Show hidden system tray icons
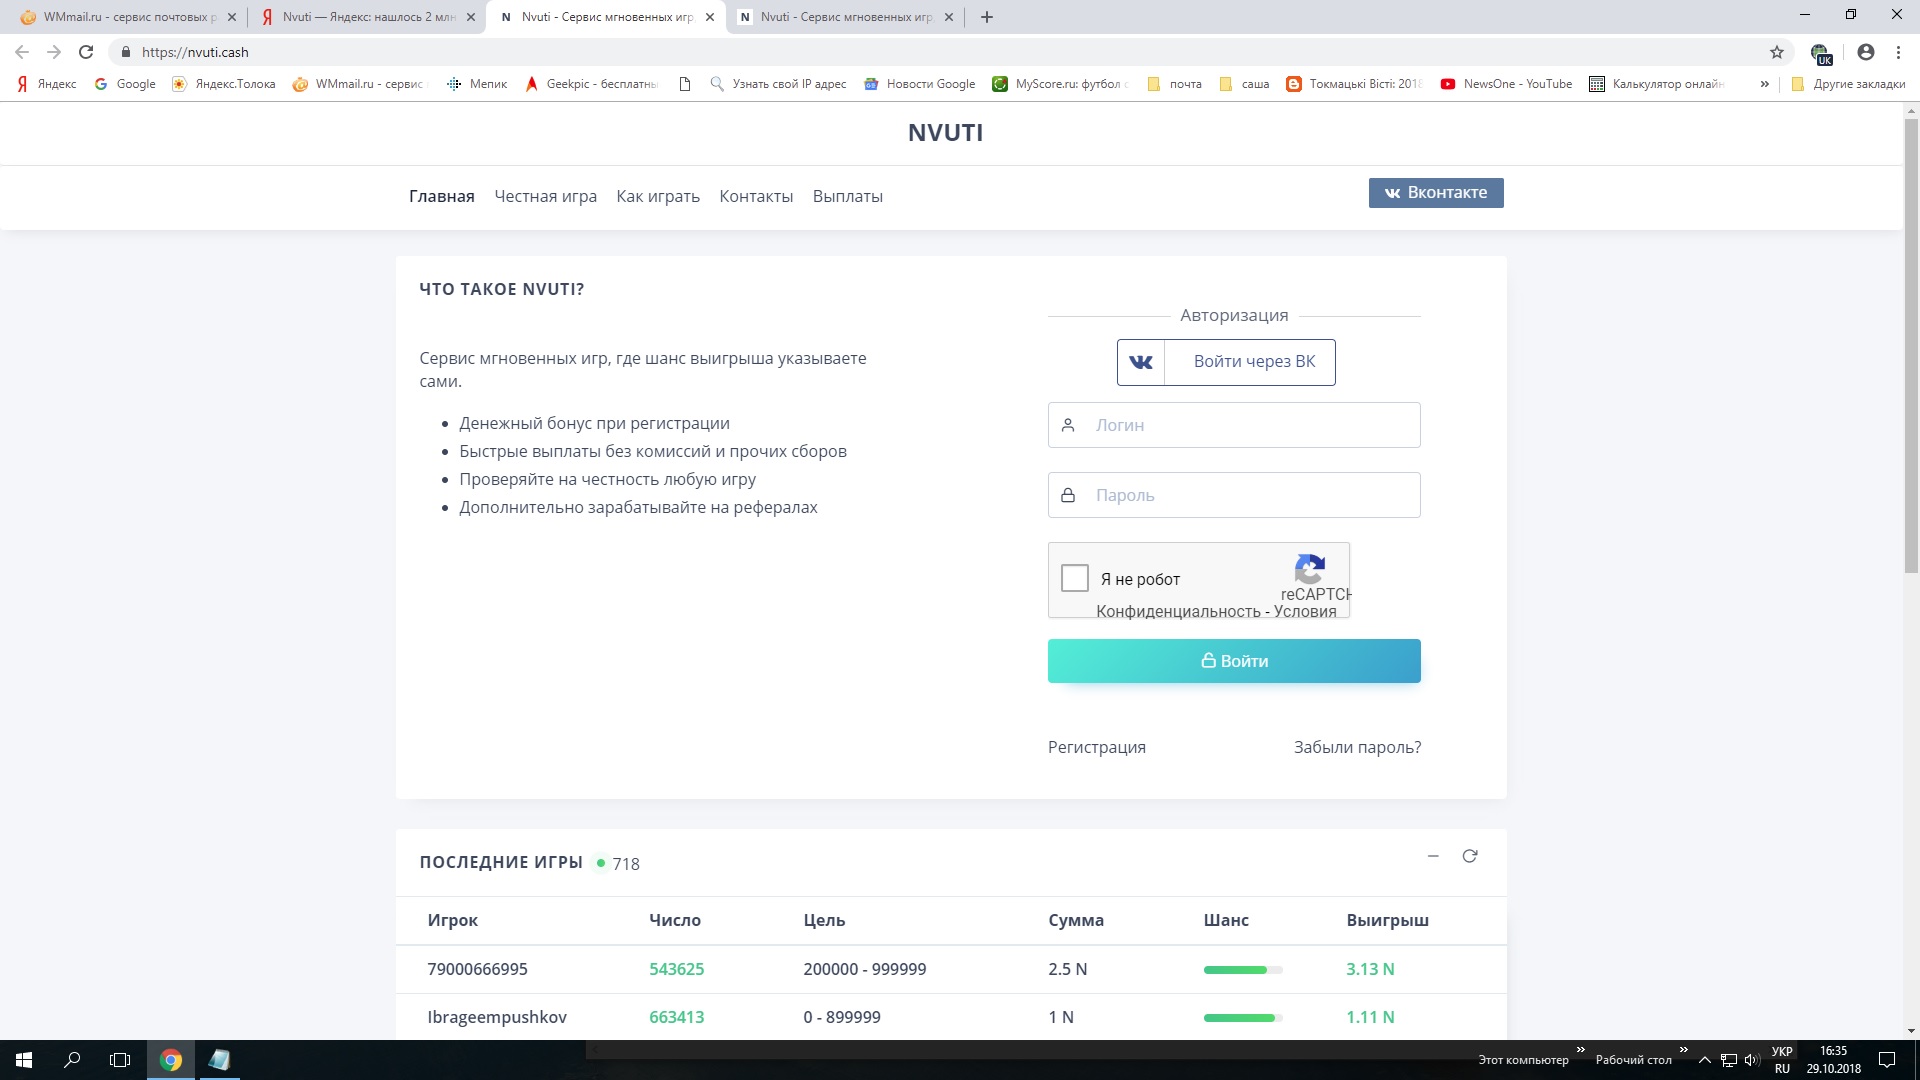1920x1080 pixels. (x=1705, y=1060)
